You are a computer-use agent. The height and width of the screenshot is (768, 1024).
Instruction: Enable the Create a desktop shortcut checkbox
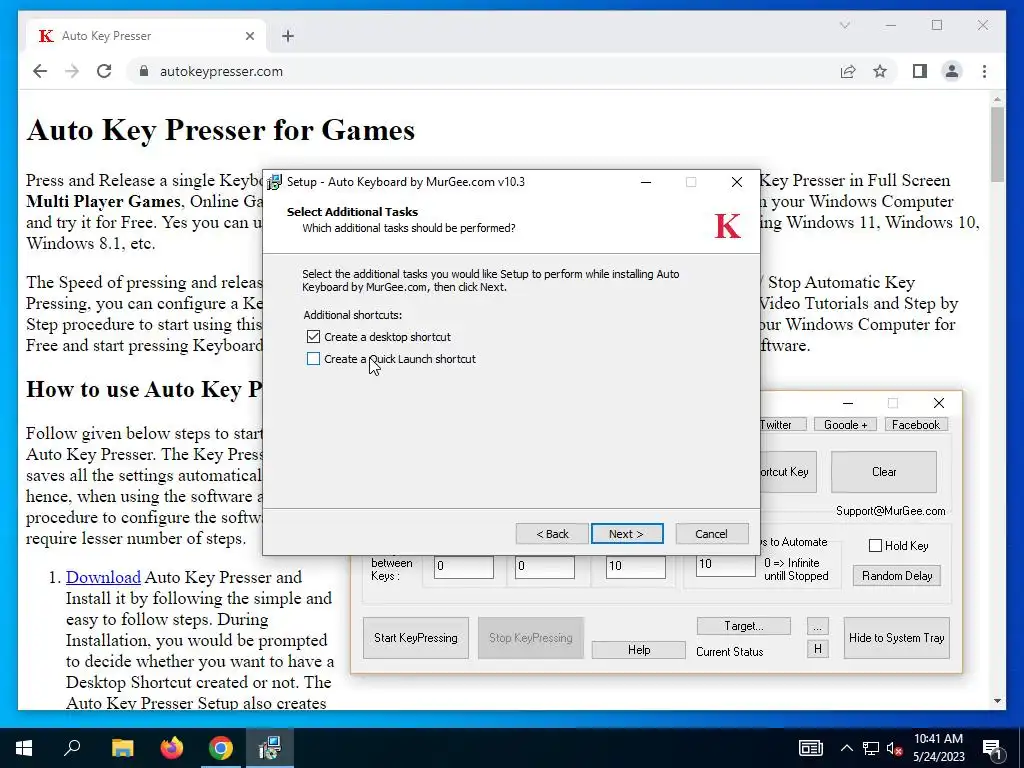(x=313, y=337)
